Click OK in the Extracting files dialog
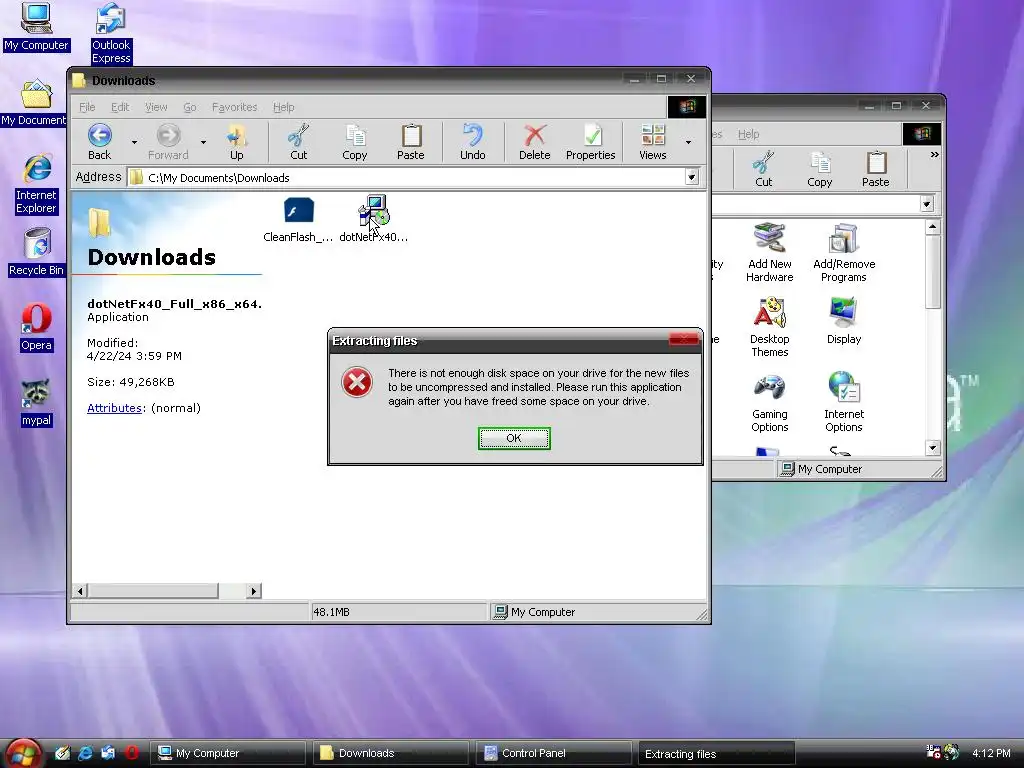Screen dimensions: 1024x768 [x=514, y=438]
